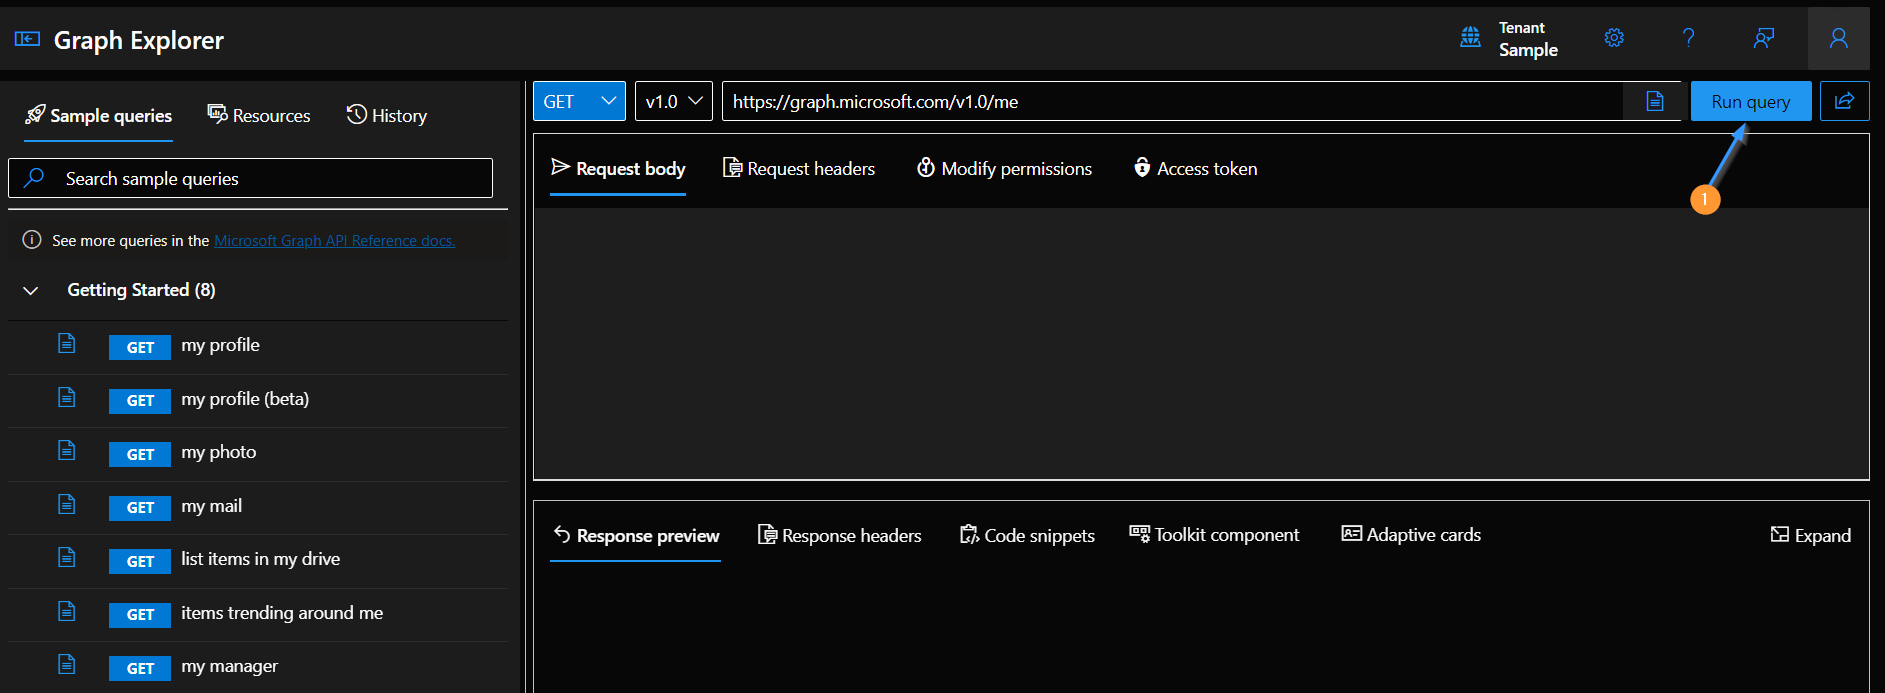Viewport: 1885px width, 693px height.
Task: Click the document icon next to my mail
Action: 67,504
